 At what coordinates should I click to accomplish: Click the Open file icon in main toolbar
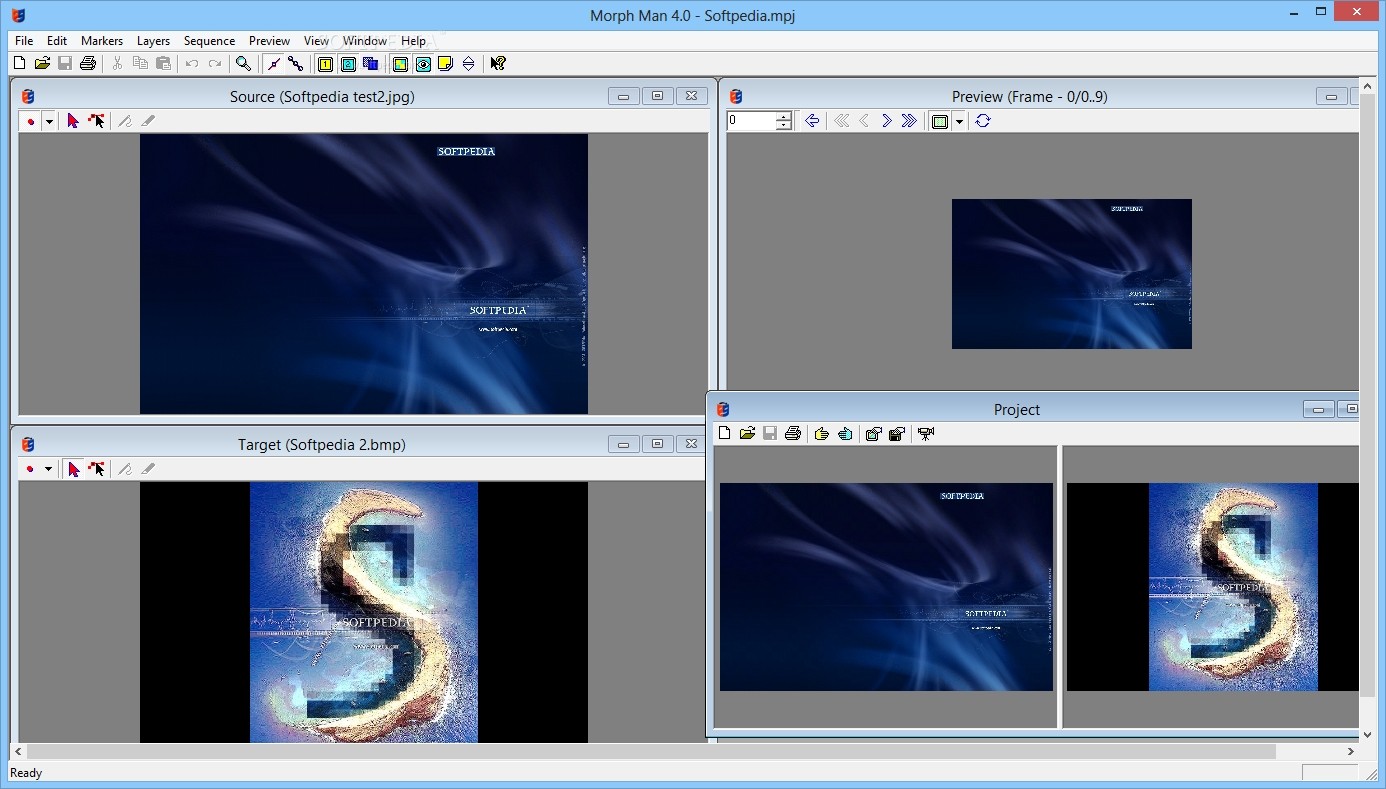(42, 63)
